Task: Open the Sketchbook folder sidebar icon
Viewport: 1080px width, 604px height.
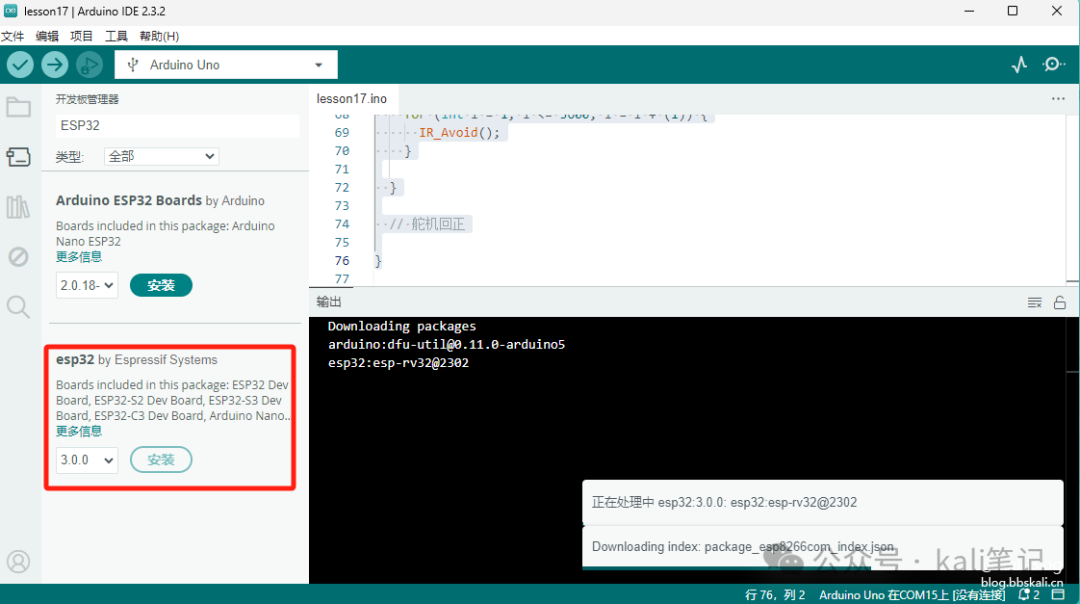Action: pos(19,107)
